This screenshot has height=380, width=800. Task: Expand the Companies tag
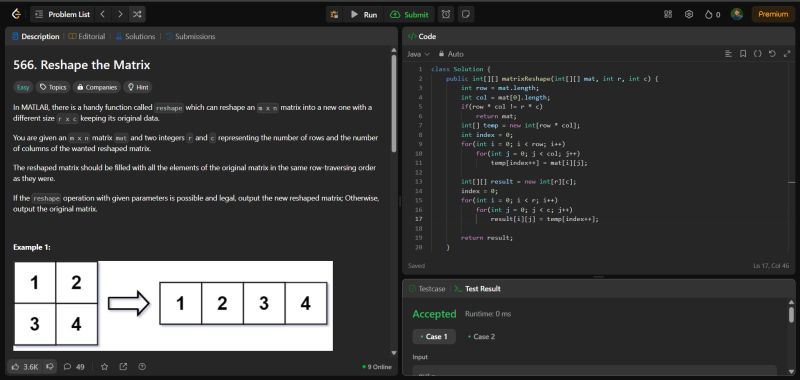(97, 87)
